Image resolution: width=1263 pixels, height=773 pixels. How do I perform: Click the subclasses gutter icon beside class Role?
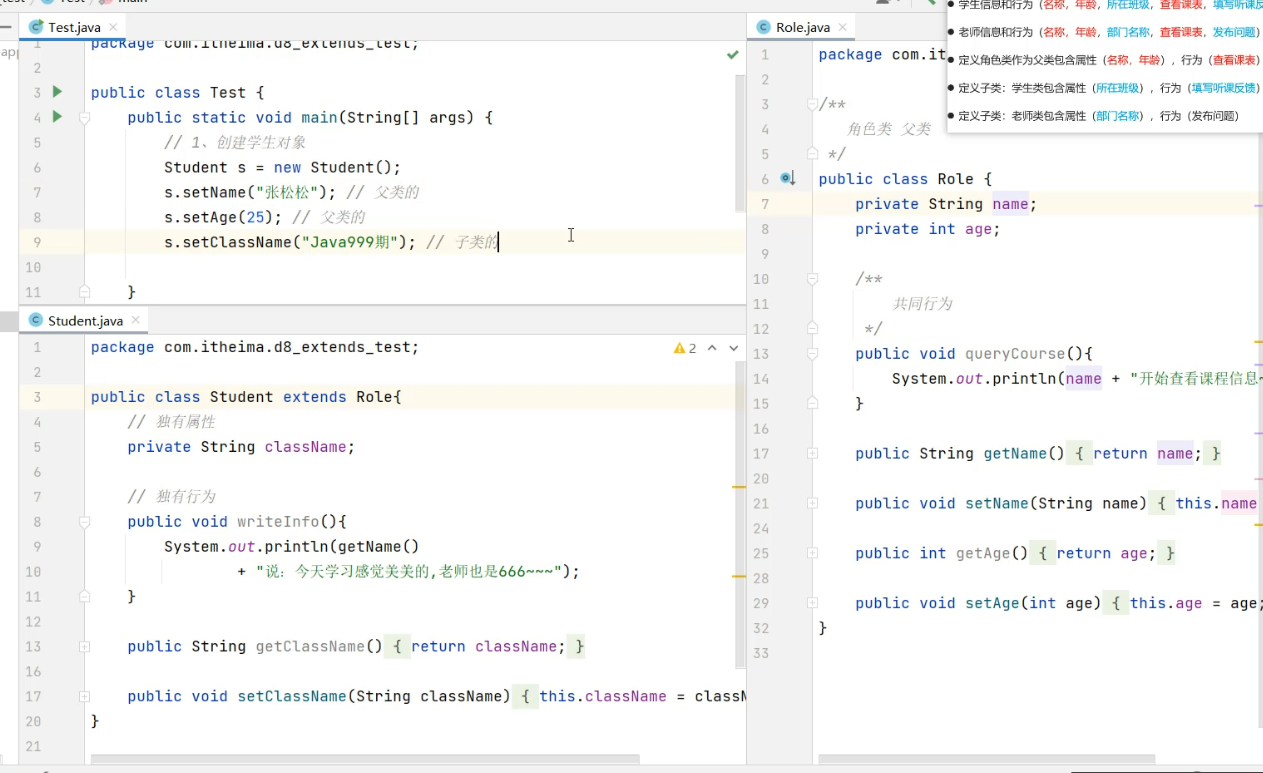coord(787,179)
